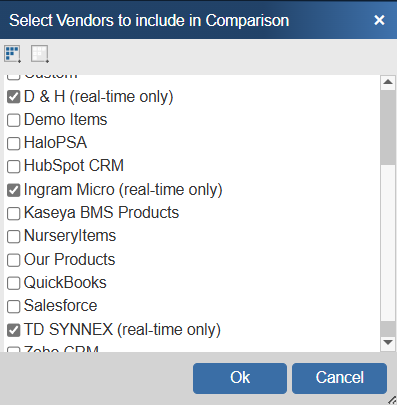The height and width of the screenshot is (405, 397).
Task: Uncheck Ingram Micro (real-time only)
Action: pos(14,190)
